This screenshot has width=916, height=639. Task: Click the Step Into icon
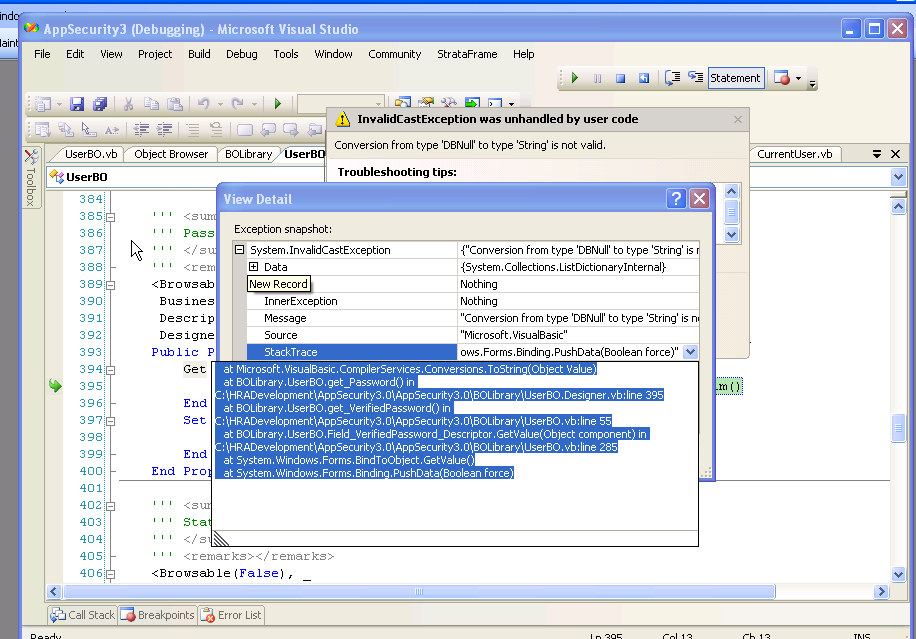[695, 78]
